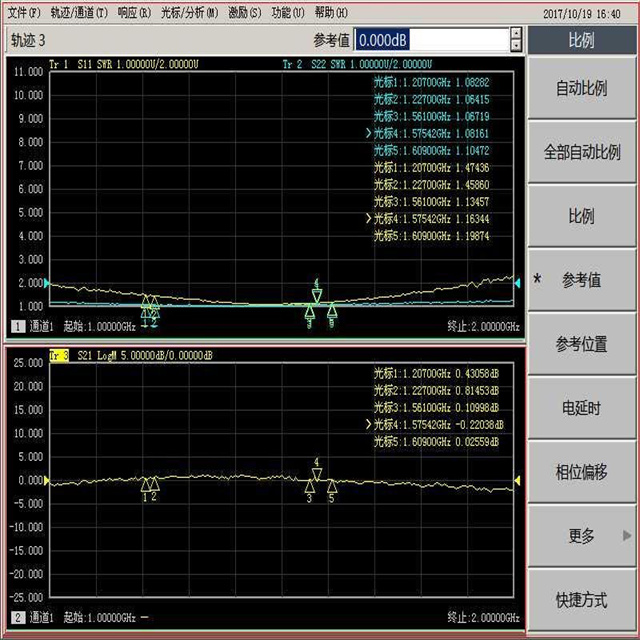Click the Tr 1 S11 SWR trace label
The height and width of the screenshot is (640, 640).
pyautogui.click(x=124, y=64)
